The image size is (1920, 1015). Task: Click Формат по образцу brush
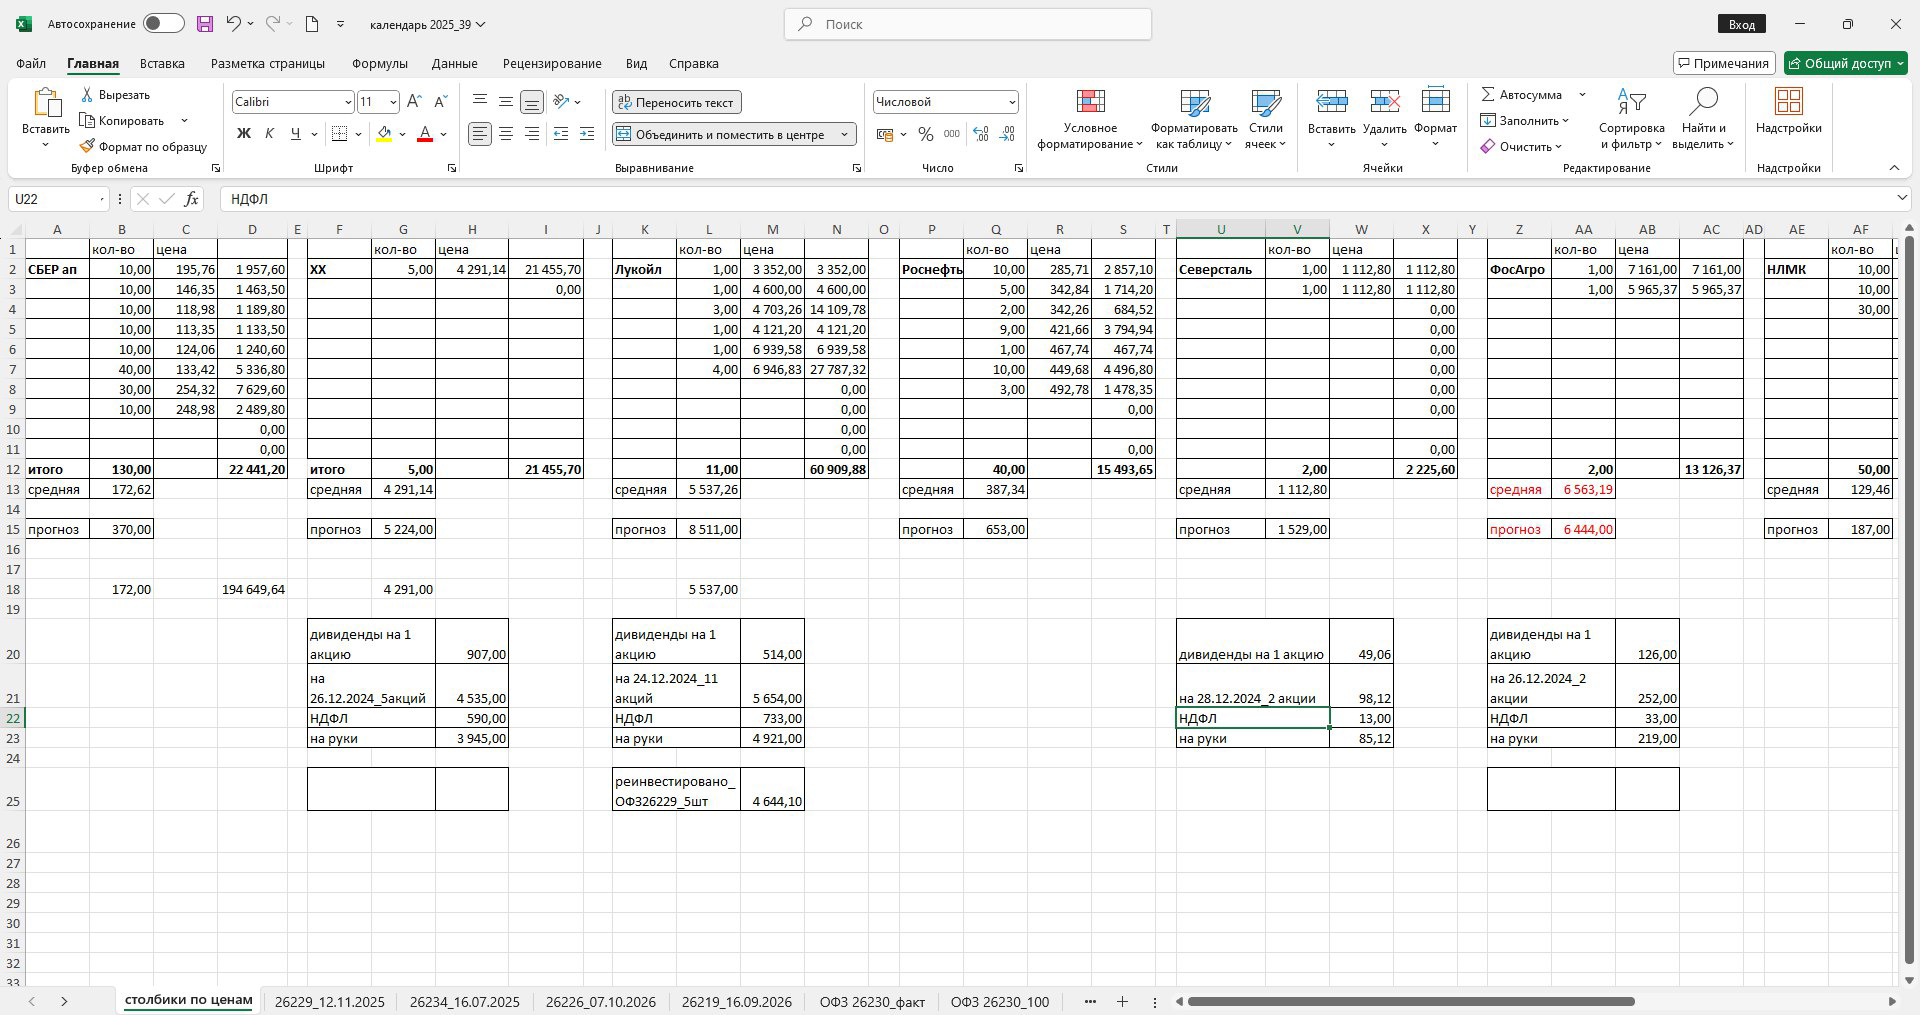(x=143, y=147)
